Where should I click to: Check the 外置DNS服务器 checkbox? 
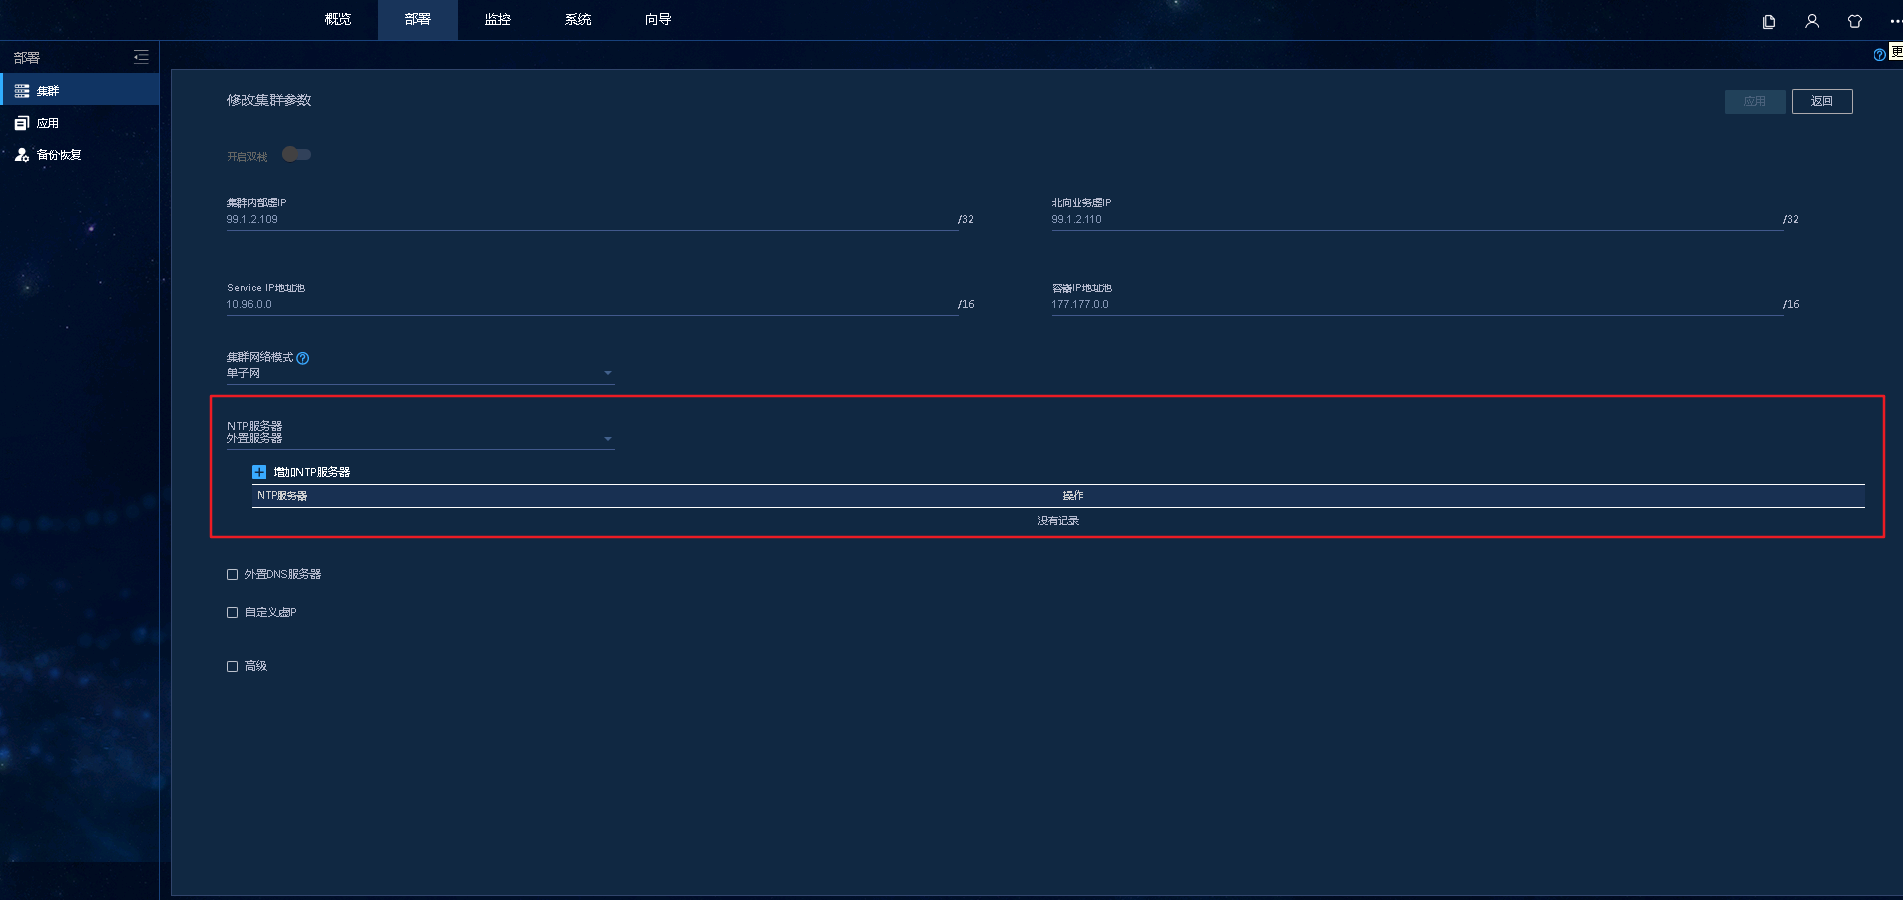pyautogui.click(x=233, y=575)
